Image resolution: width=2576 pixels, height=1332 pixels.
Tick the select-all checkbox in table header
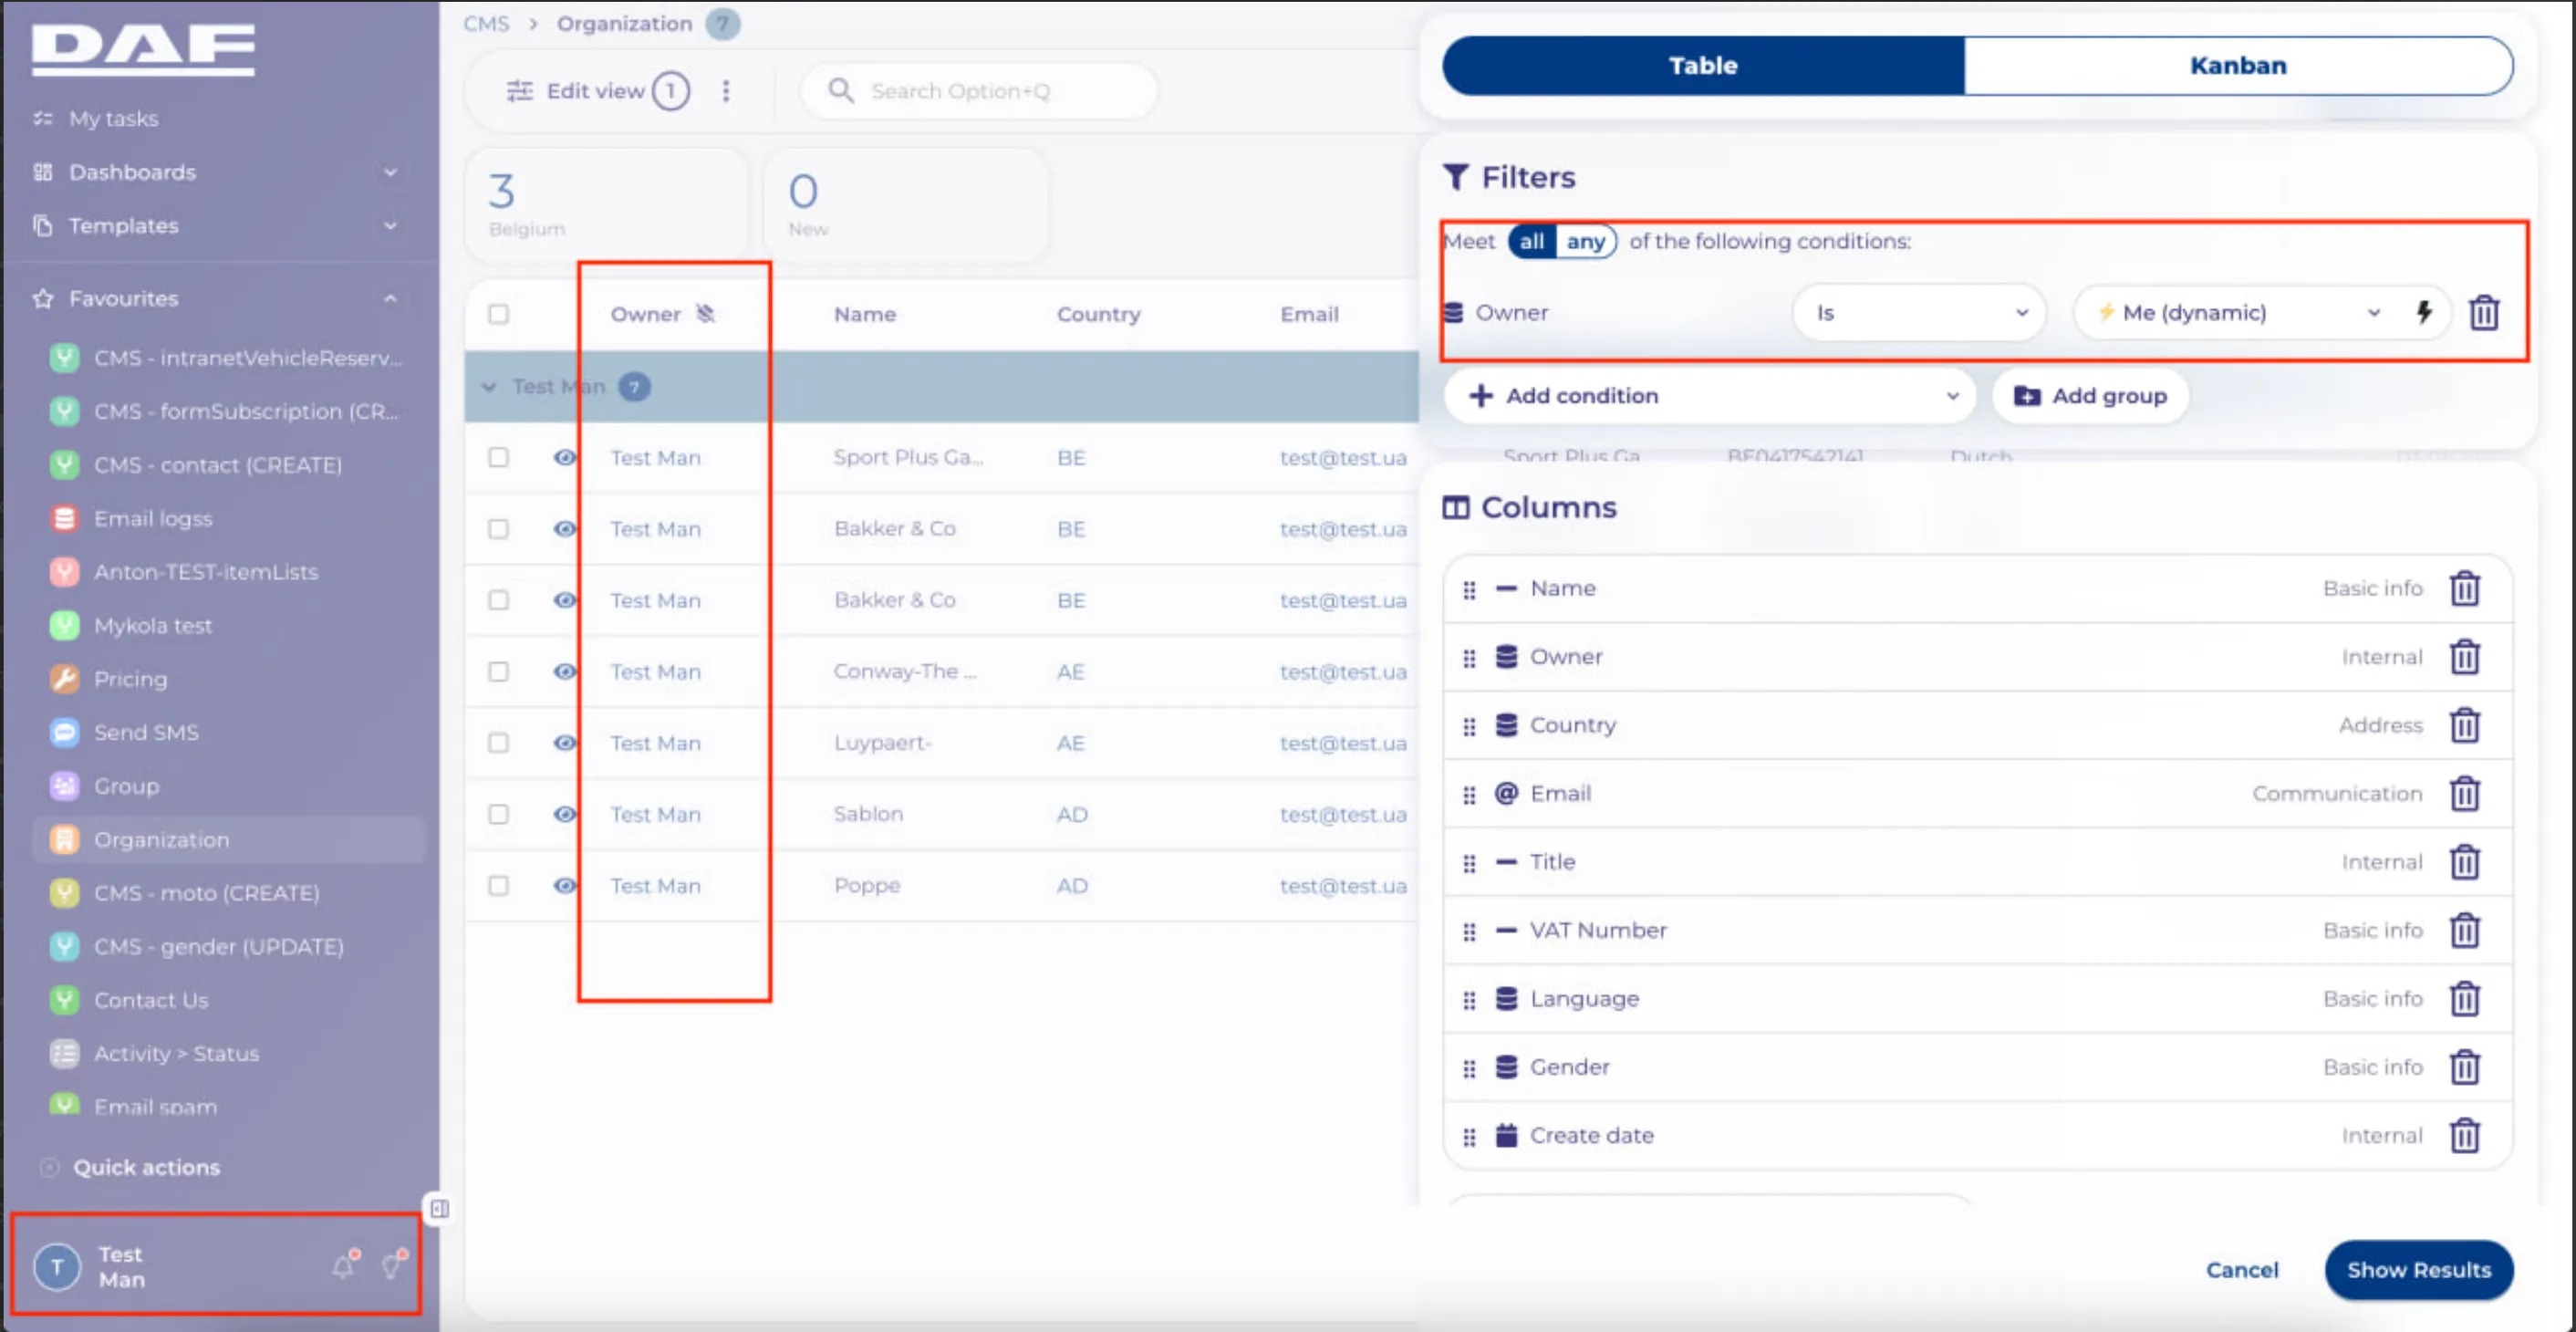(x=498, y=314)
